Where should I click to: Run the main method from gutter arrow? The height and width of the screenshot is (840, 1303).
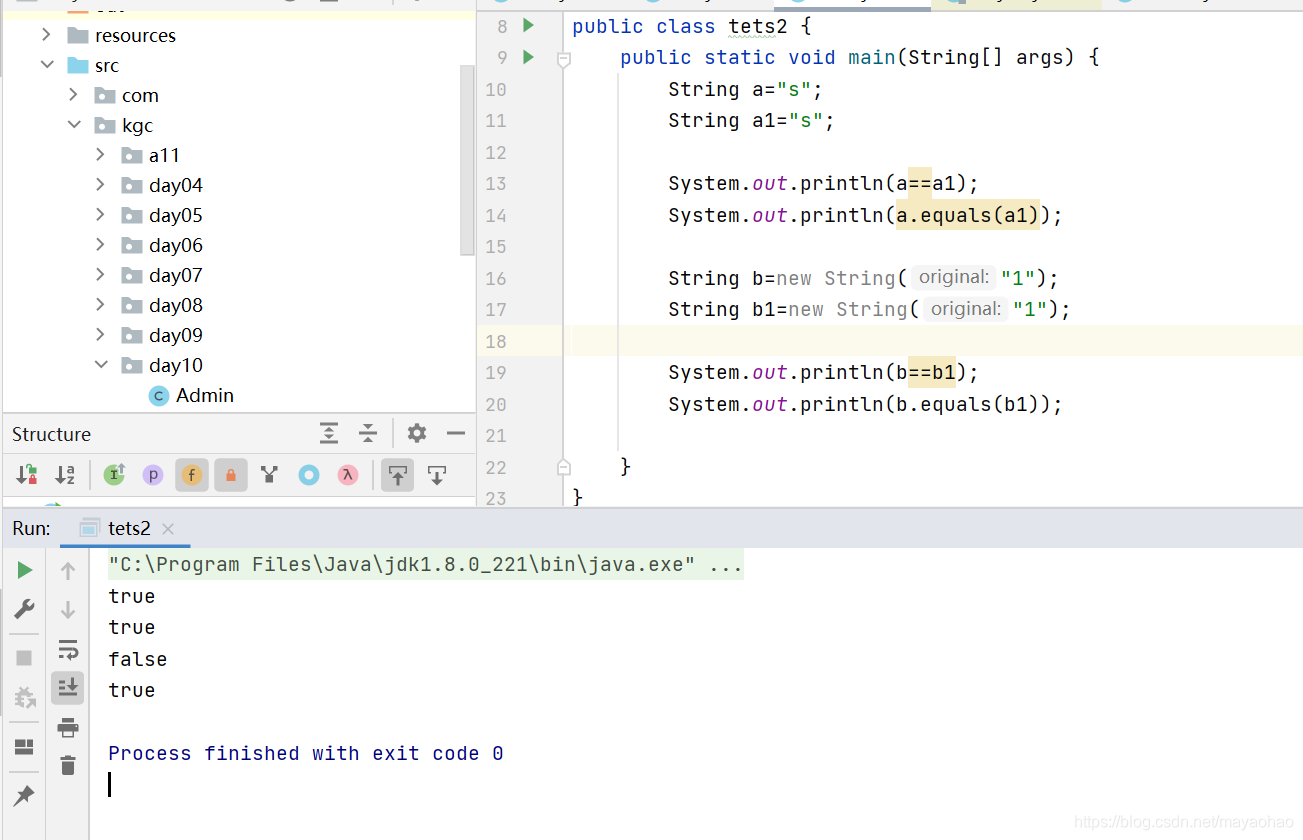click(528, 57)
